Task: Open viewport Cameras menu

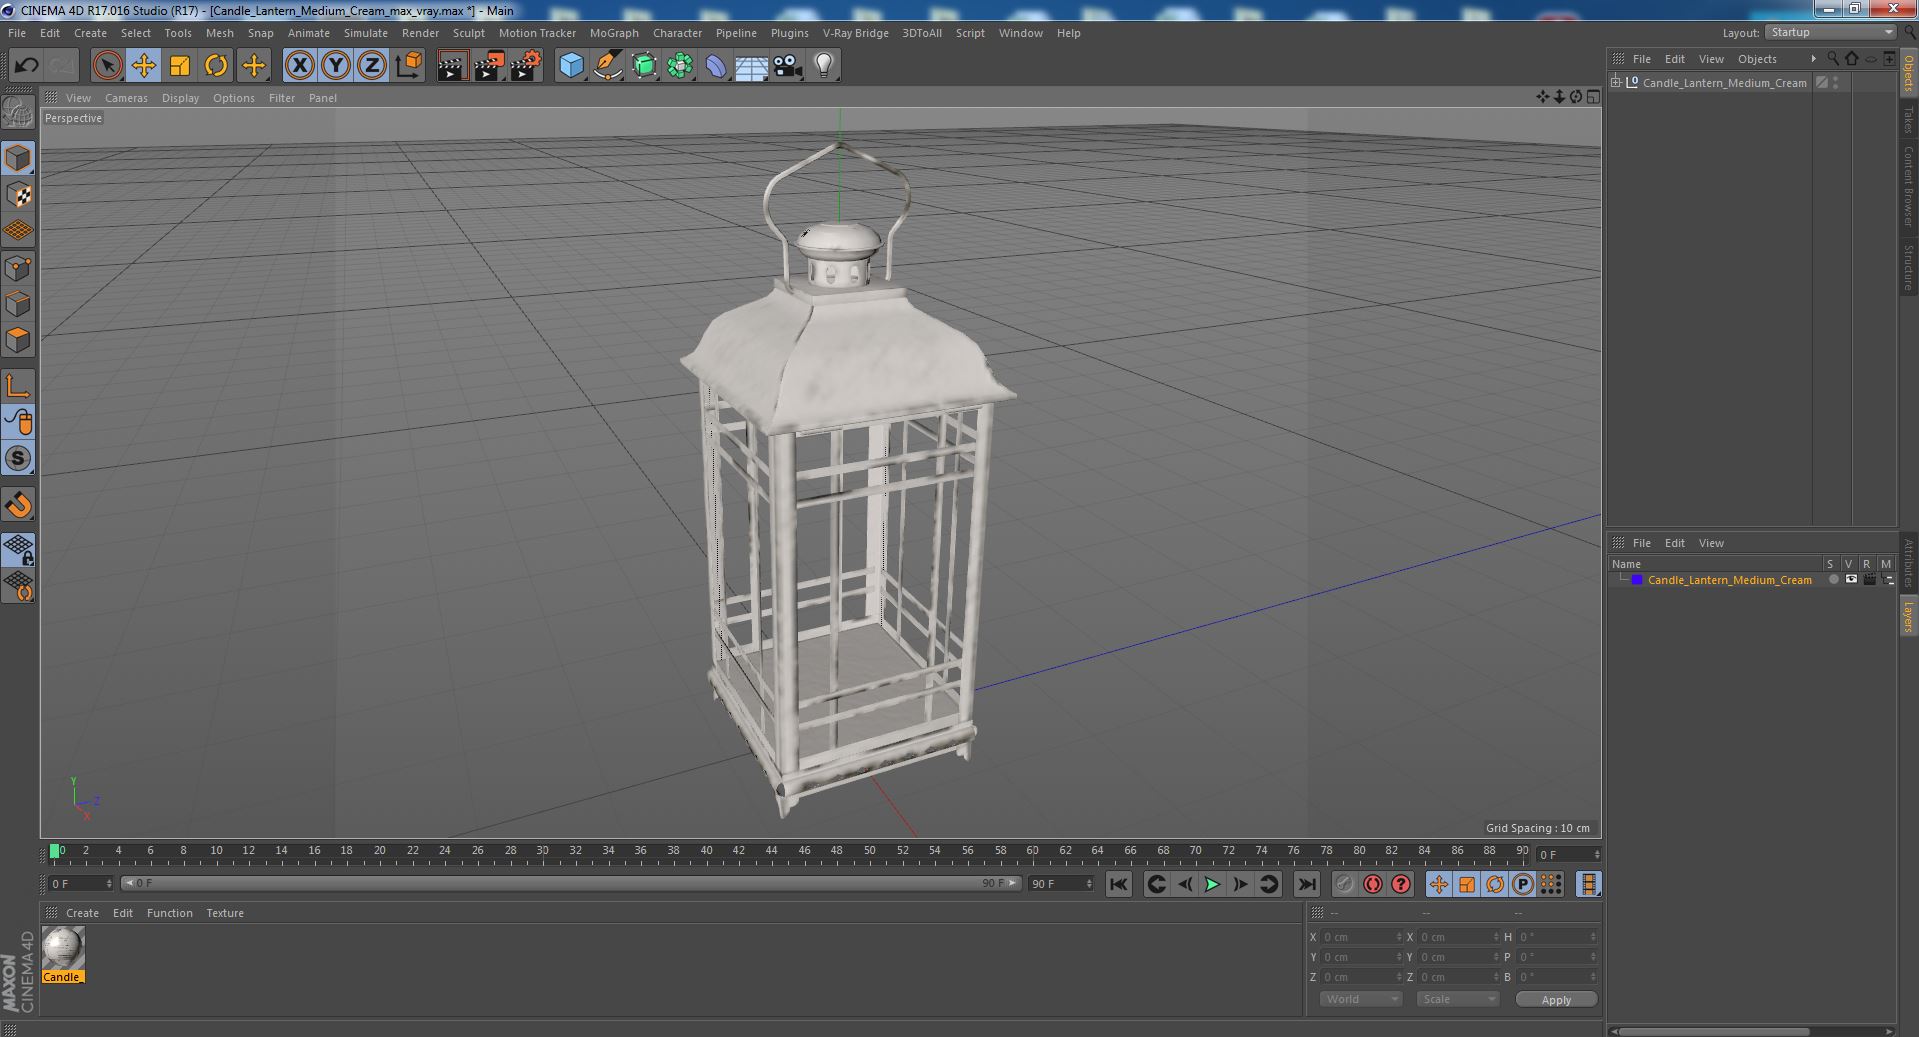Action: (x=126, y=98)
